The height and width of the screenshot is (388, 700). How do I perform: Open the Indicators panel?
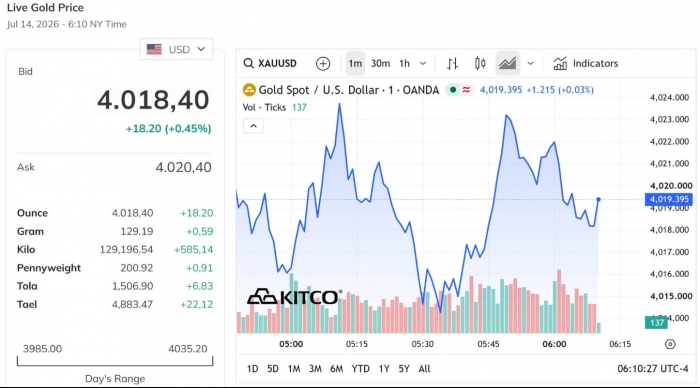coord(586,63)
